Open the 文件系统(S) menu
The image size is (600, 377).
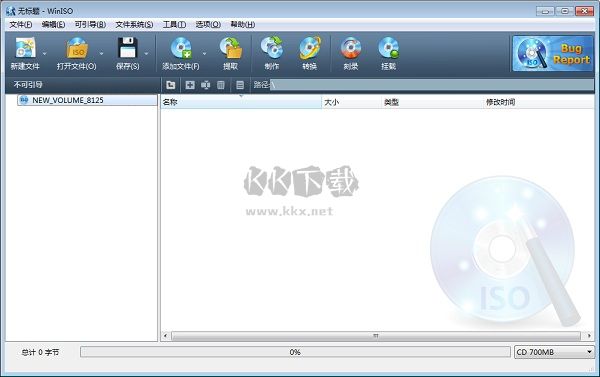click(x=134, y=24)
